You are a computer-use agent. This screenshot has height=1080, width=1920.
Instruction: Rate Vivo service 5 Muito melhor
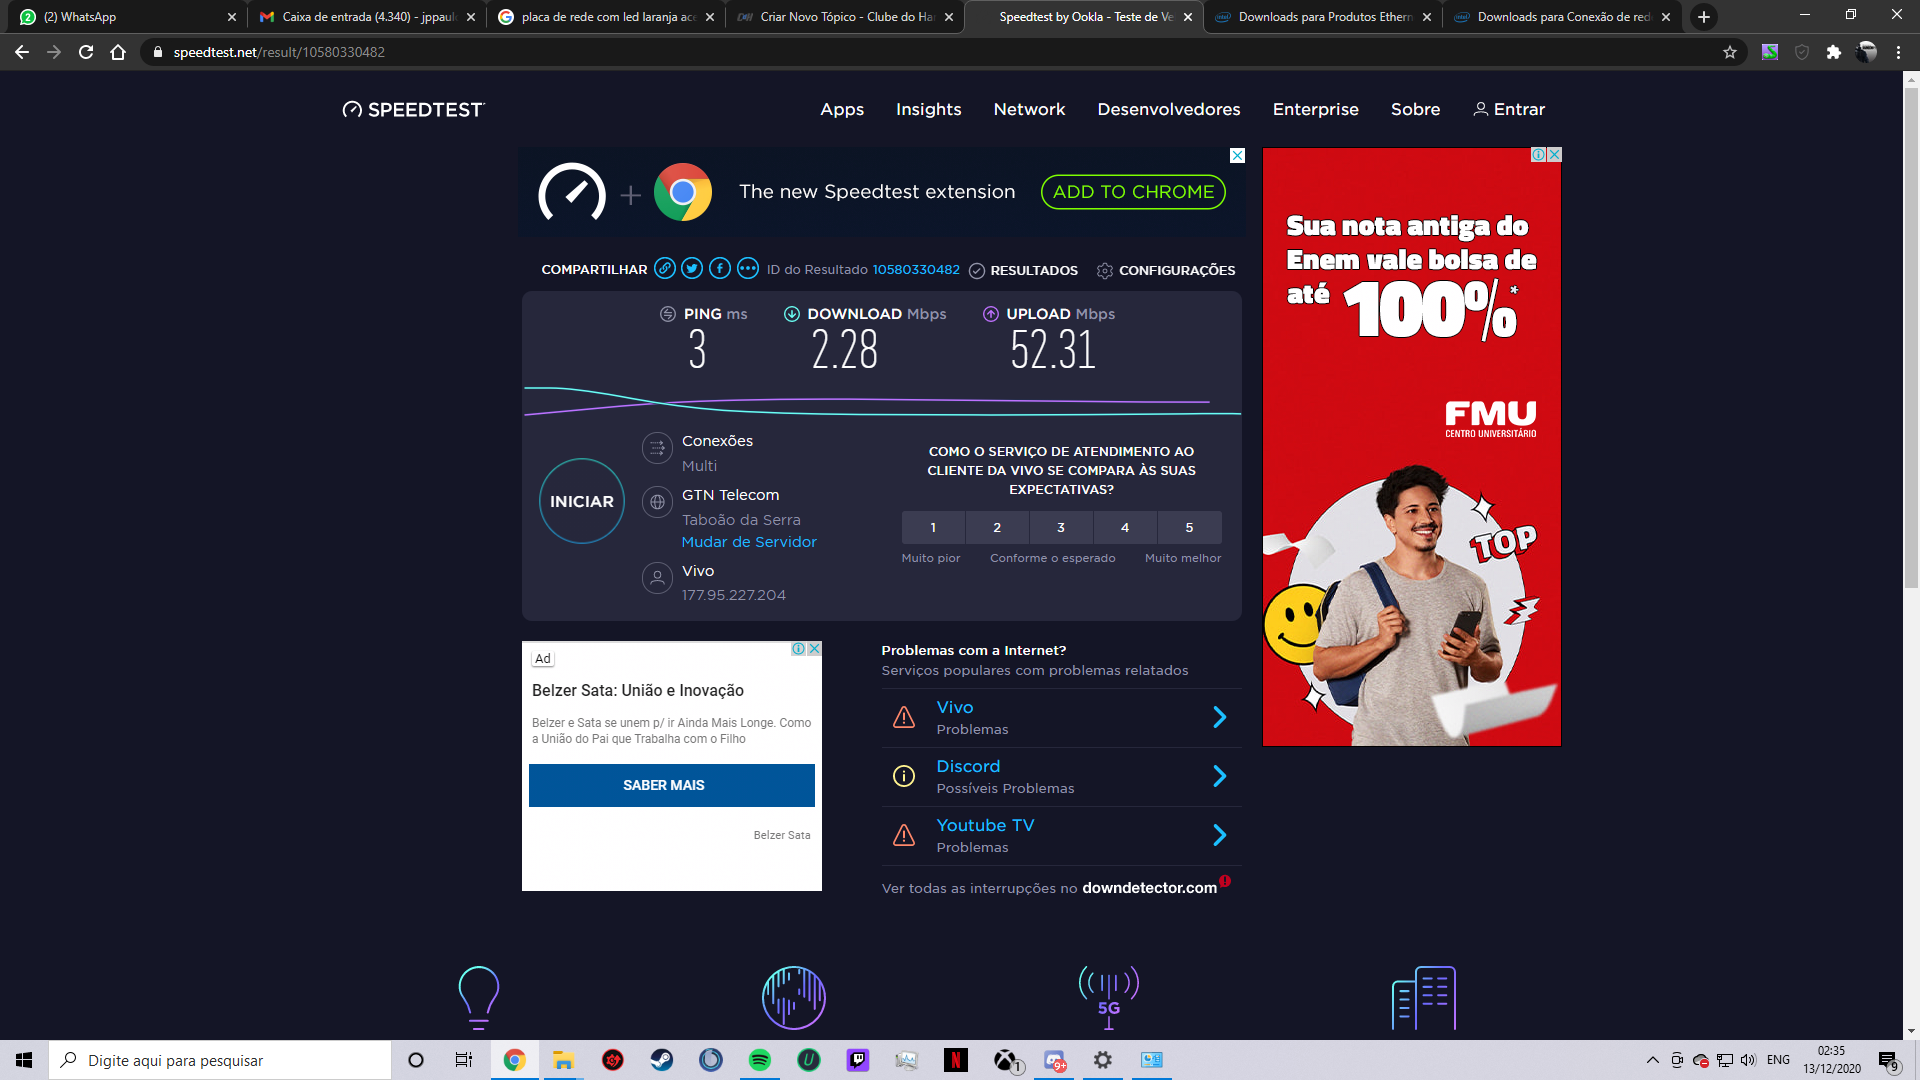click(1189, 527)
